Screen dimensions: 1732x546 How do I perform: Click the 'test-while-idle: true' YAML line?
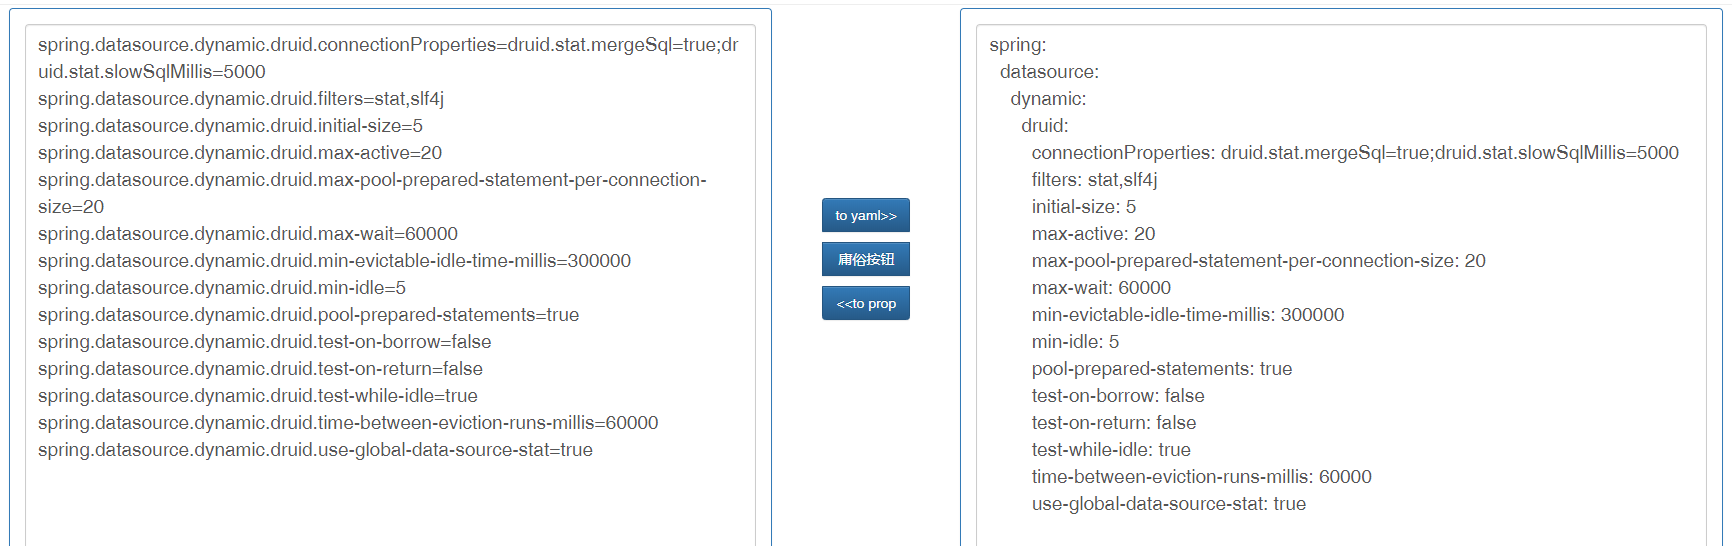[x=1111, y=450]
